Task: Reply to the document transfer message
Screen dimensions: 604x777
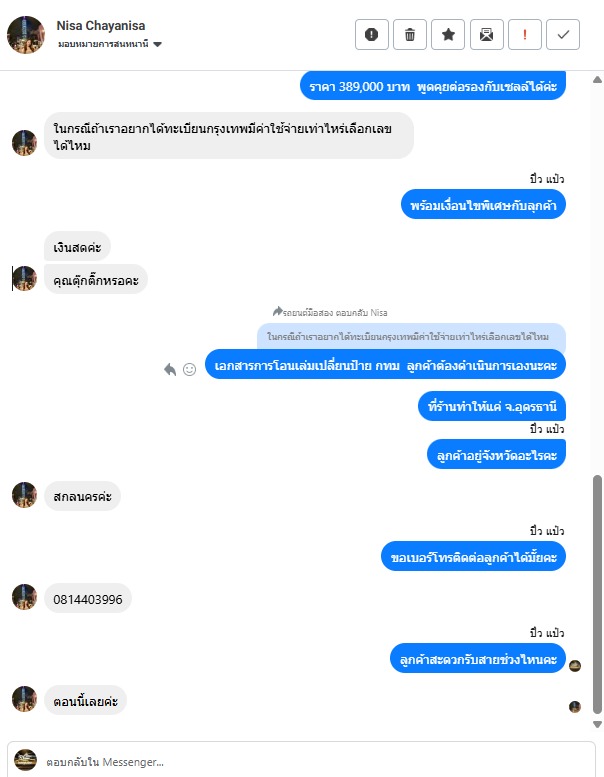Action: [170, 369]
